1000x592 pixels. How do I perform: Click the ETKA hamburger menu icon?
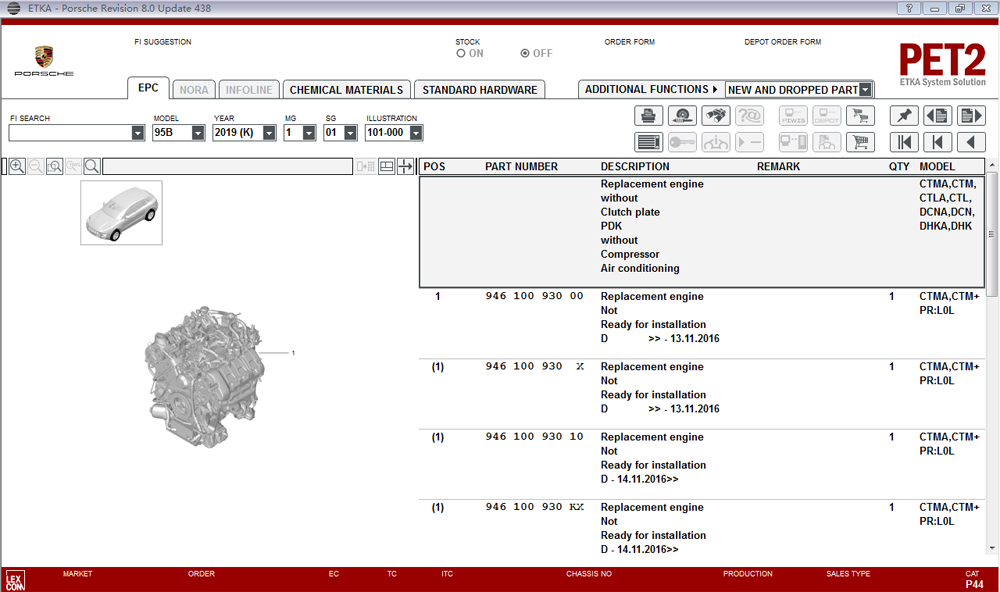click(x=13, y=8)
